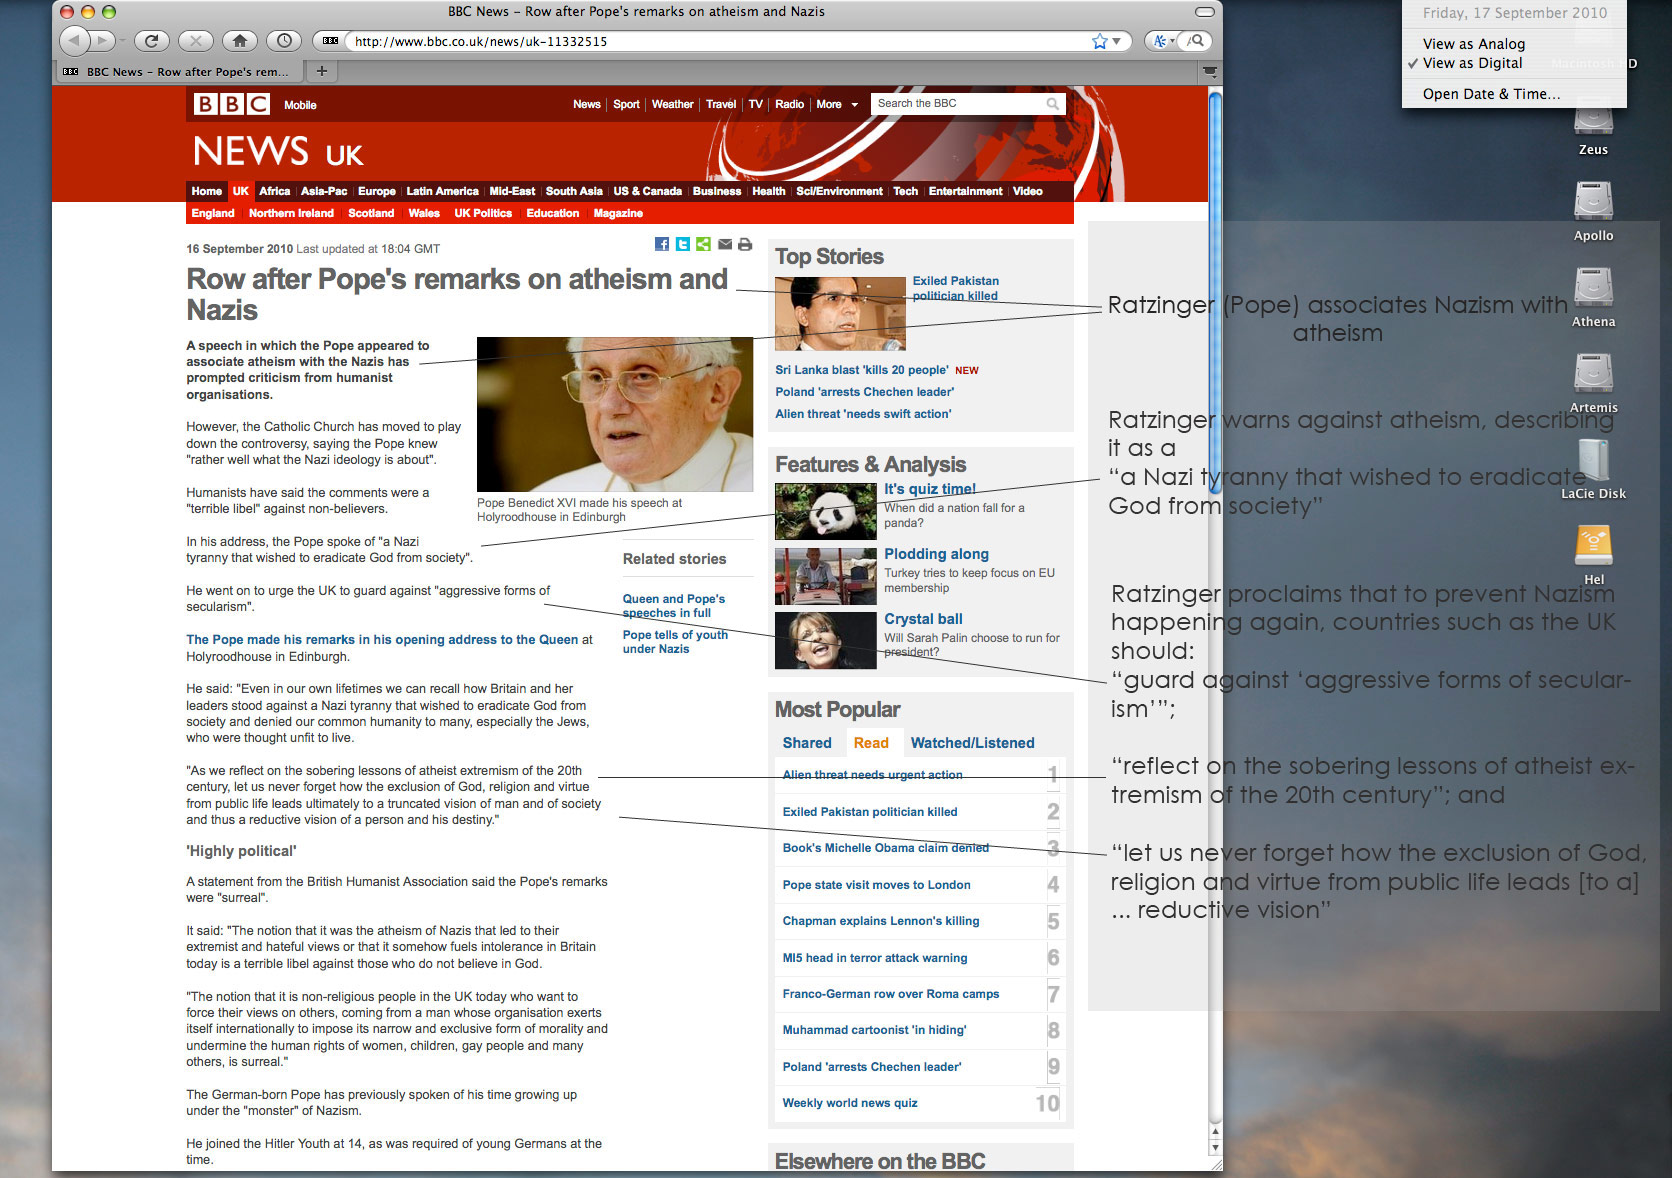Click the magnifier search button in browser toolbar
This screenshot has height=1178, width=1672.
click(1195, 41)
